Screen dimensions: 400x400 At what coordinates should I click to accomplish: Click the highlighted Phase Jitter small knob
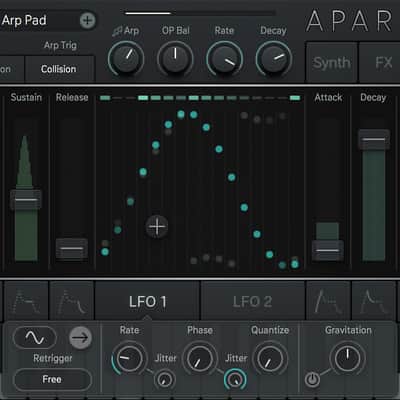[235, 379]
